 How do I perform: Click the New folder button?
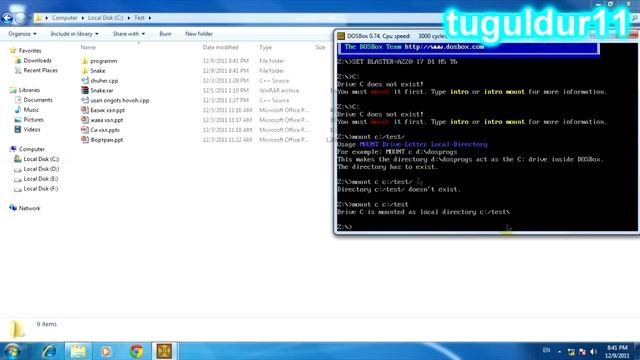pyautogui.click(x=199, y=33)
